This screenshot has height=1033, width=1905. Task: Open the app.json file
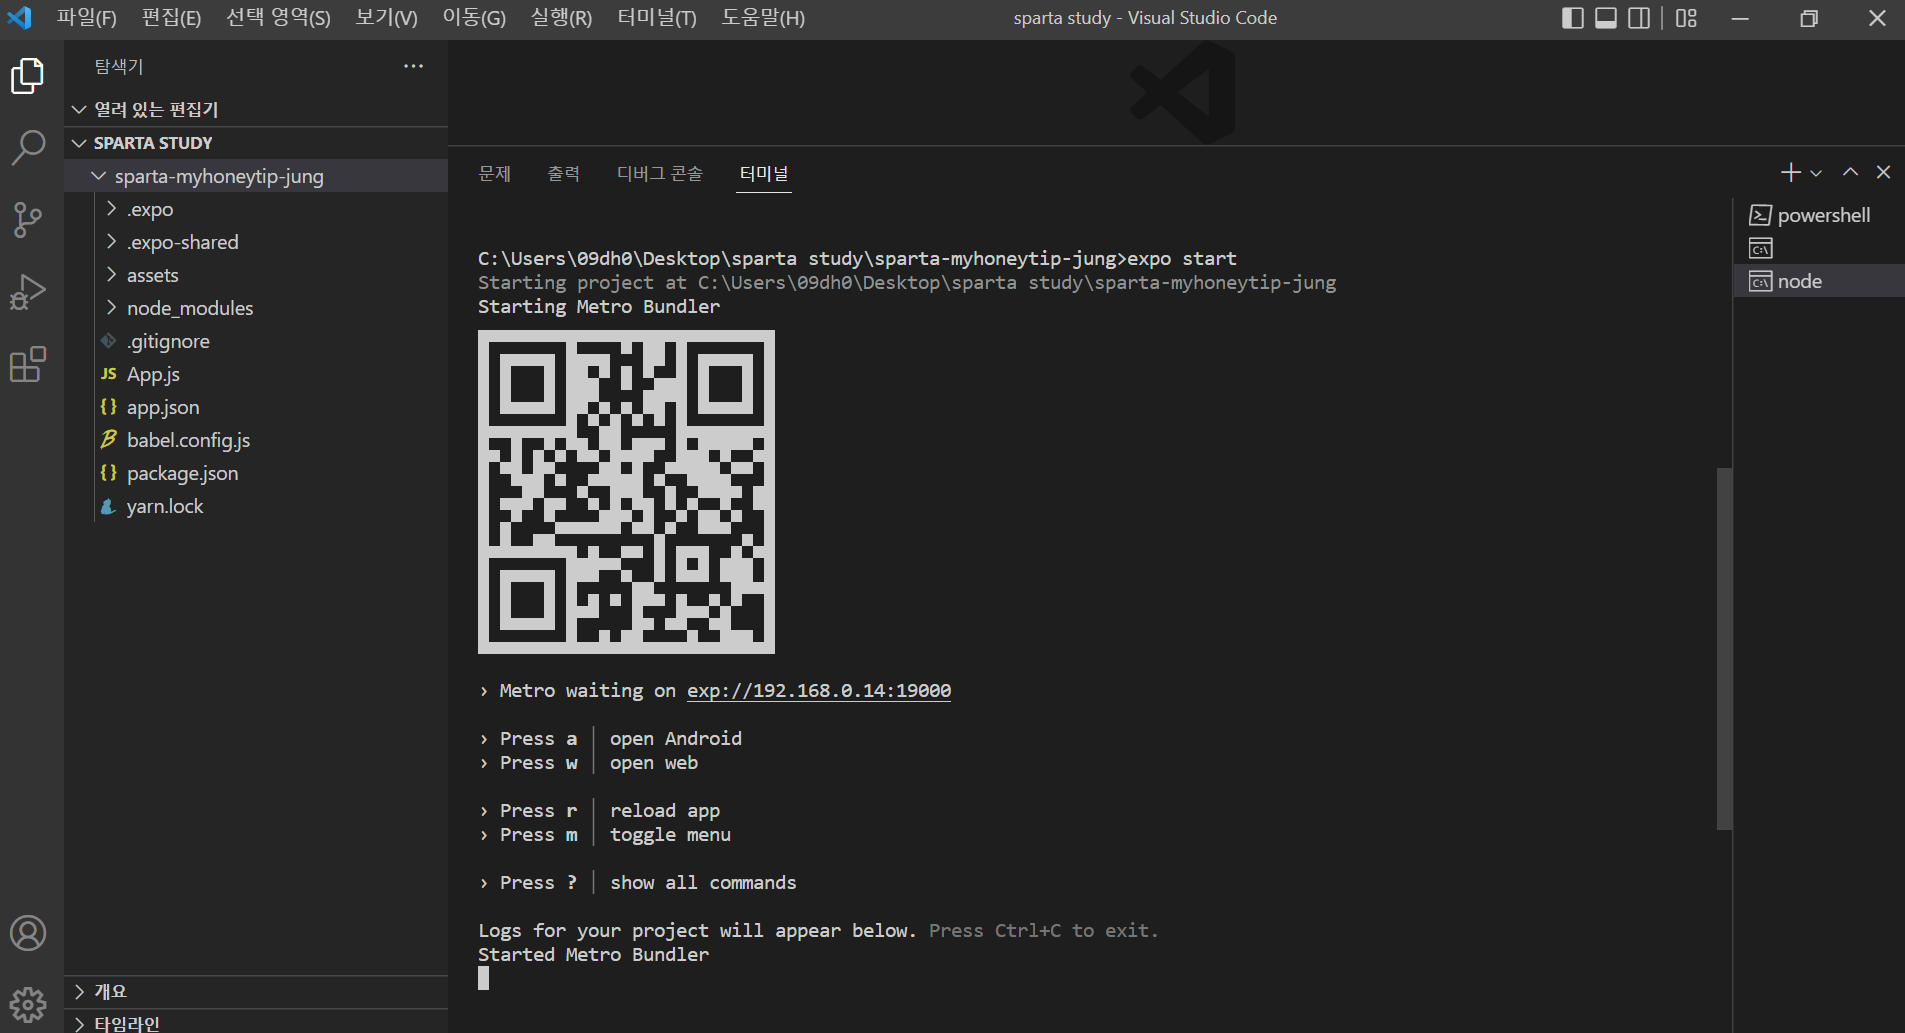[x=256, y=407]
